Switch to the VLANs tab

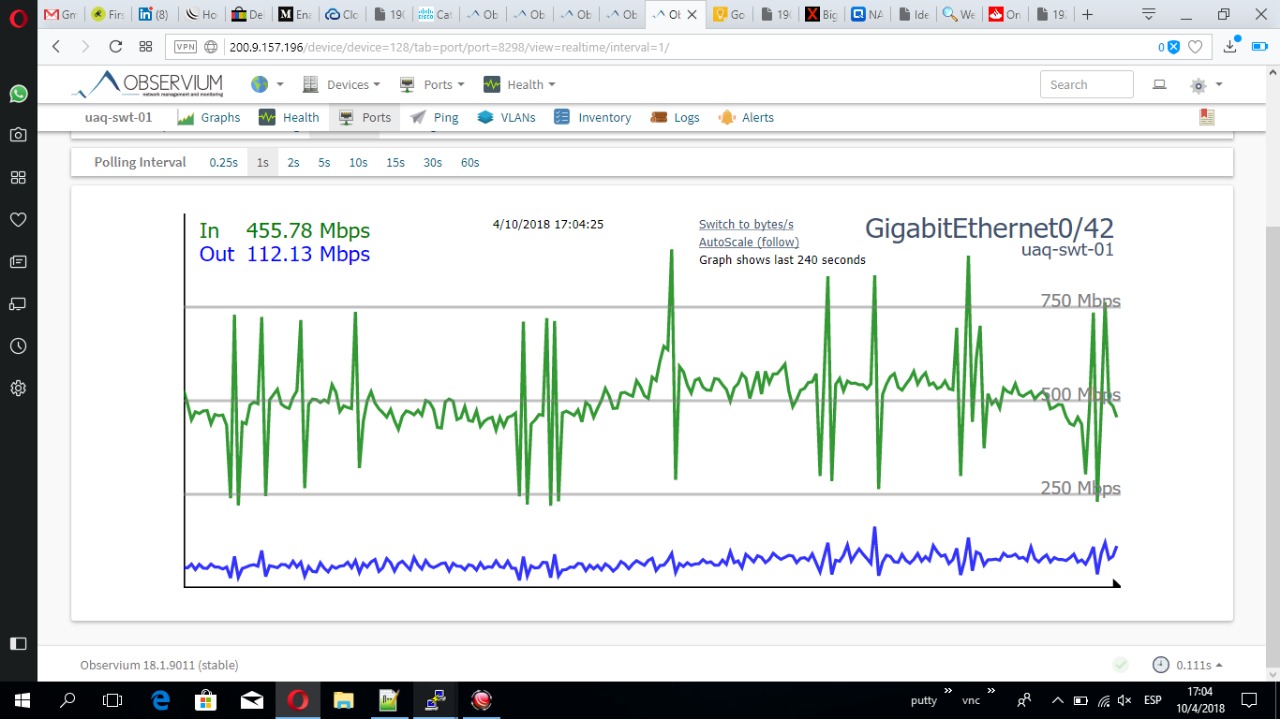506,117
